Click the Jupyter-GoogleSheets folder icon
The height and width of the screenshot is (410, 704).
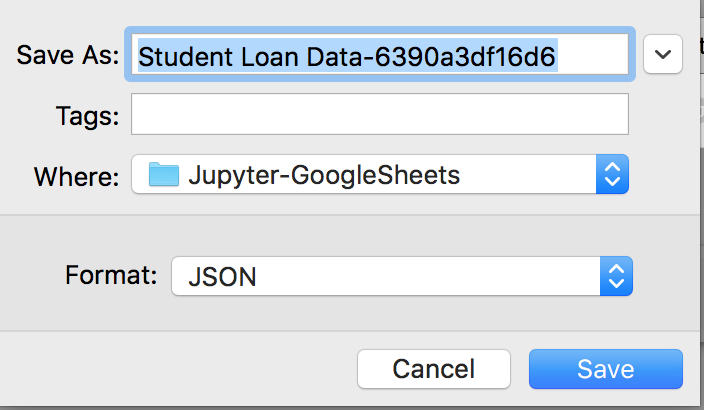click(x=164, y=174)
